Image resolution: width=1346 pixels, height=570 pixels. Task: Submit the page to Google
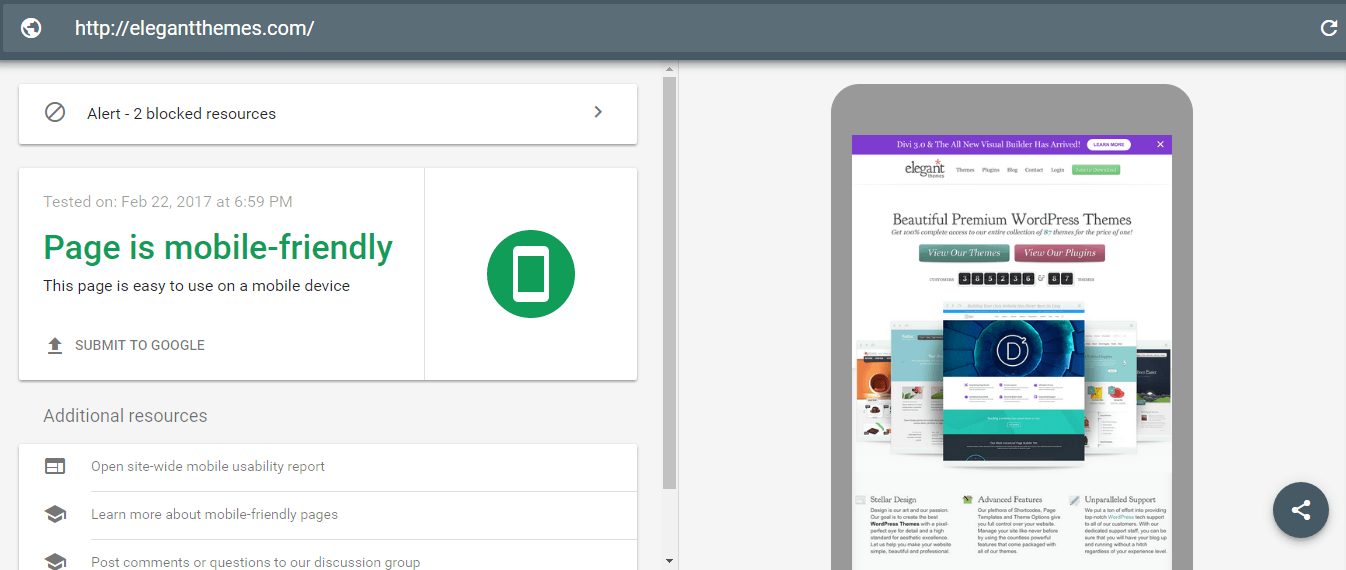(140, 346)
